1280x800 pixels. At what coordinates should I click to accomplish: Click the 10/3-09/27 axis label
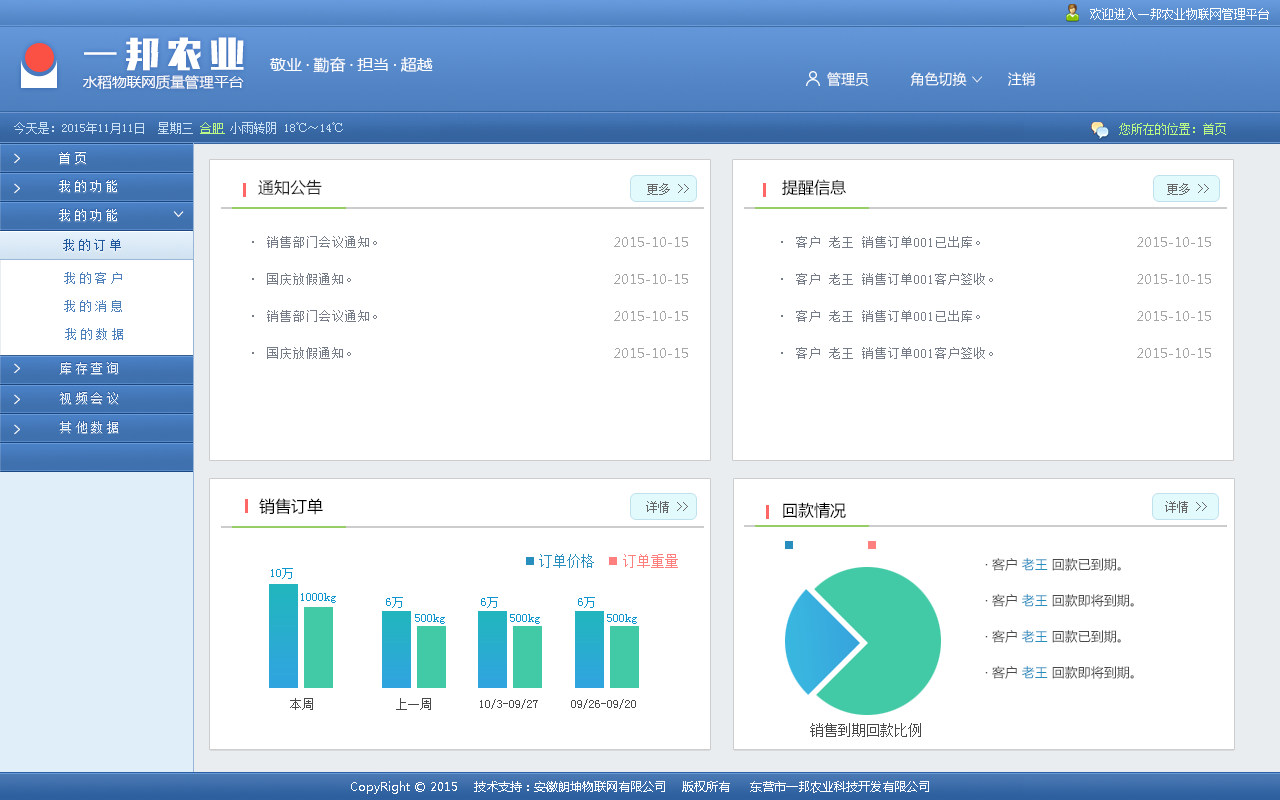508,704
